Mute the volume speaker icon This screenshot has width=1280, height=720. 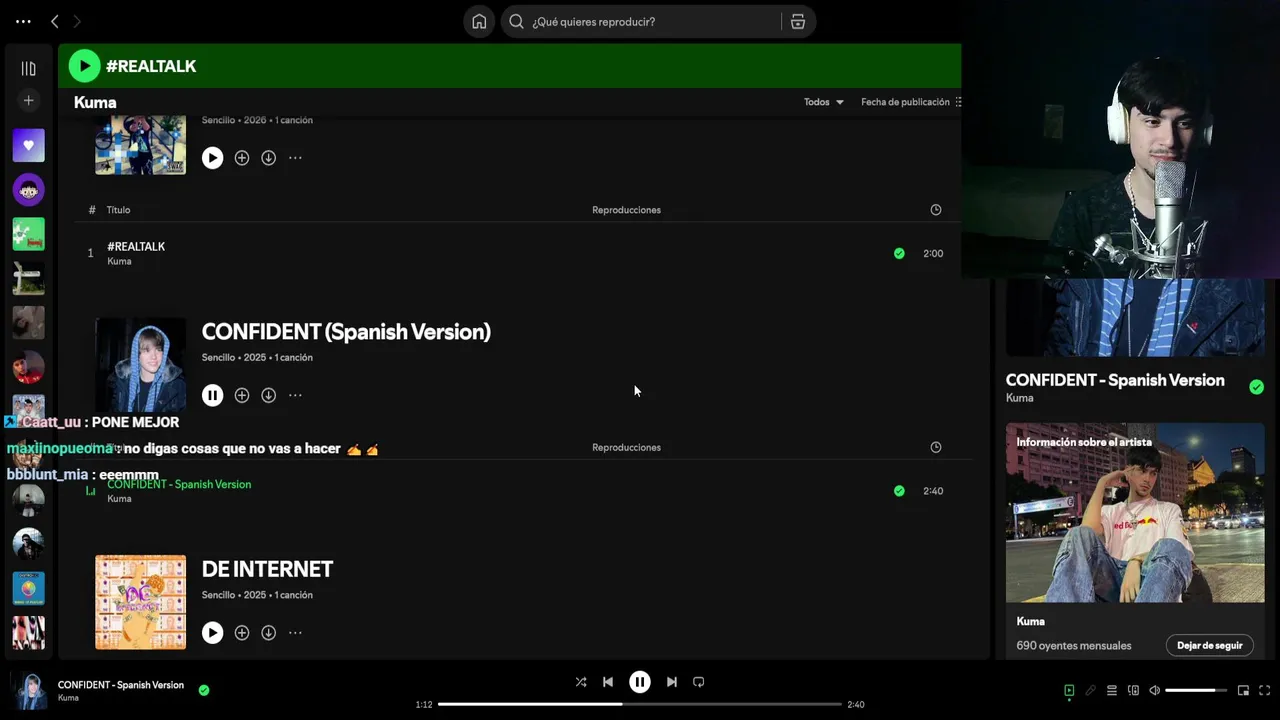coord(1155,690)
